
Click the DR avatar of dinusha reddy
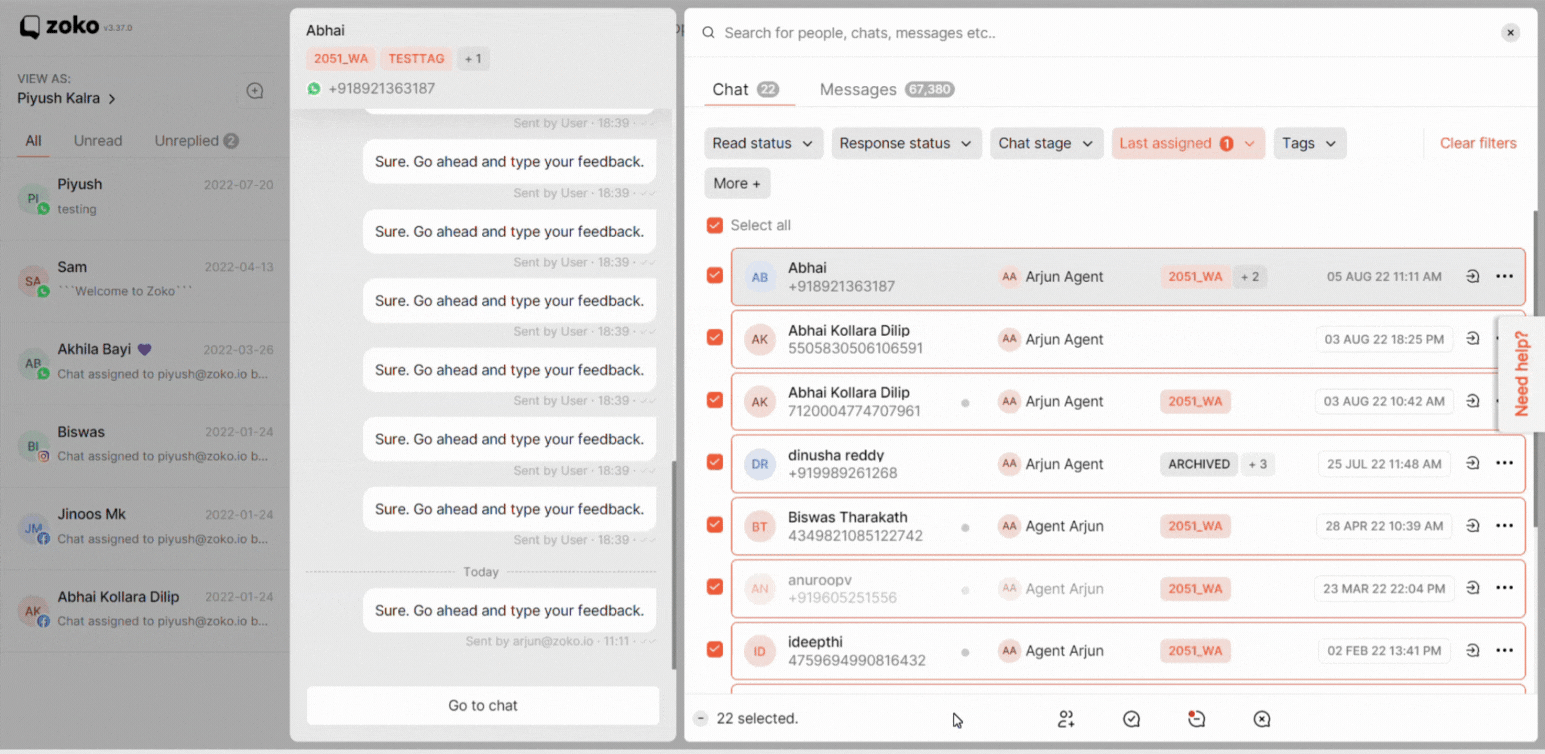pos(760,464)
